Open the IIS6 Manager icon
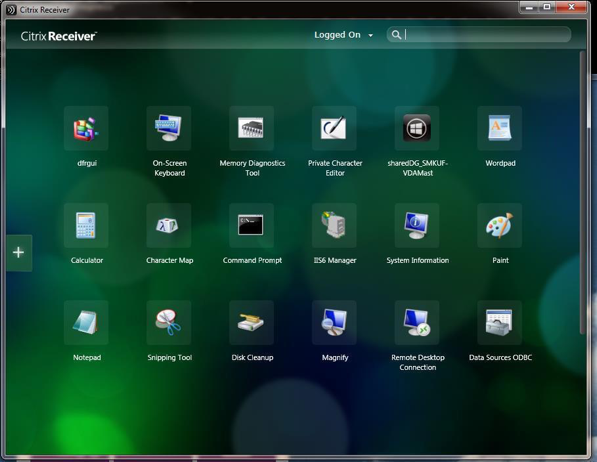 tap(334, 225)
